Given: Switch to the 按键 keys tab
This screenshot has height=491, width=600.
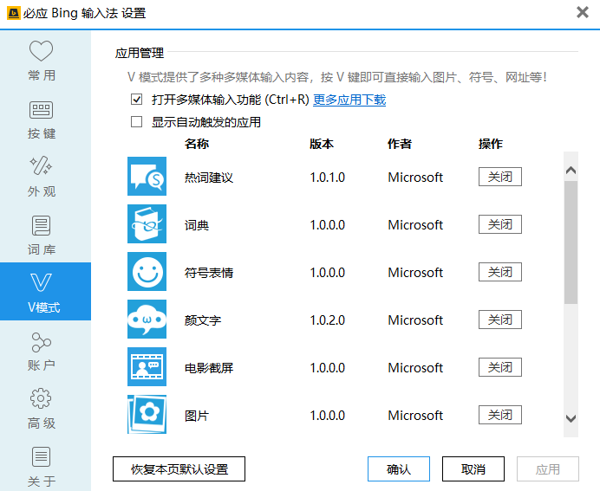Looking at the screenshot, I should [42, 119].
